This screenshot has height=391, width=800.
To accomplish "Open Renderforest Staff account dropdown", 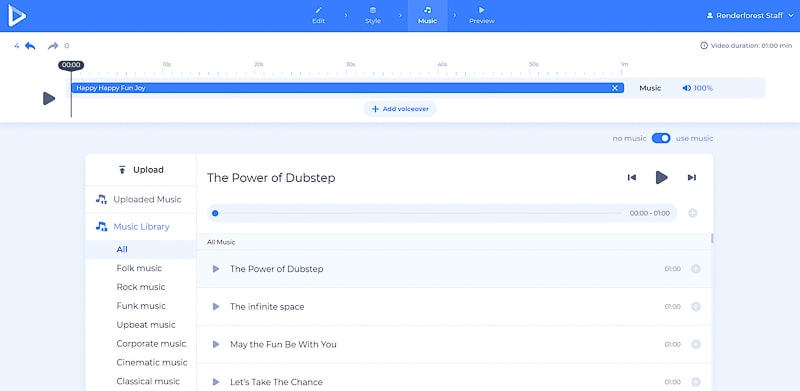I will tap(749, 16).
